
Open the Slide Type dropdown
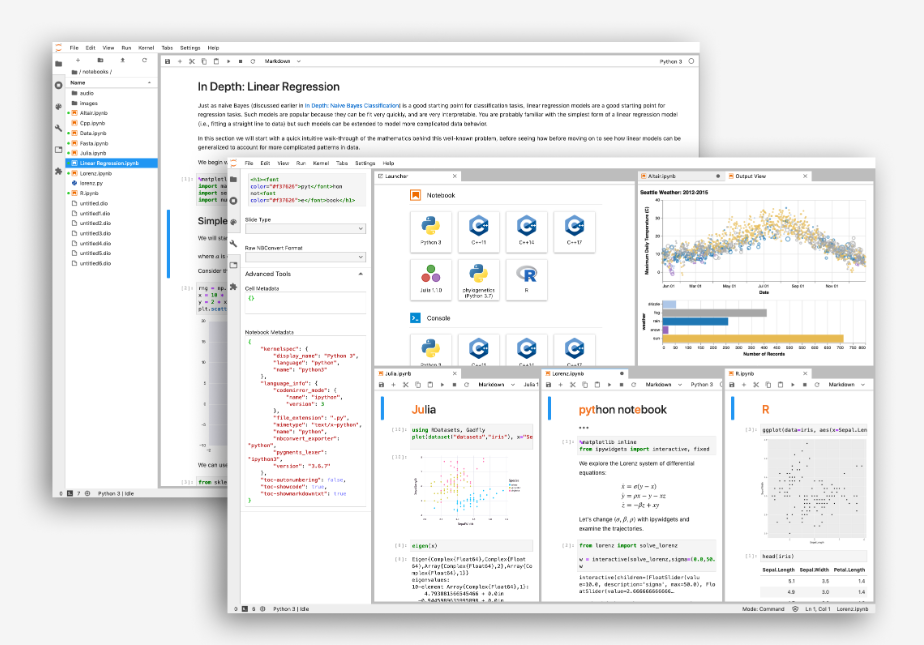(305, 229)
